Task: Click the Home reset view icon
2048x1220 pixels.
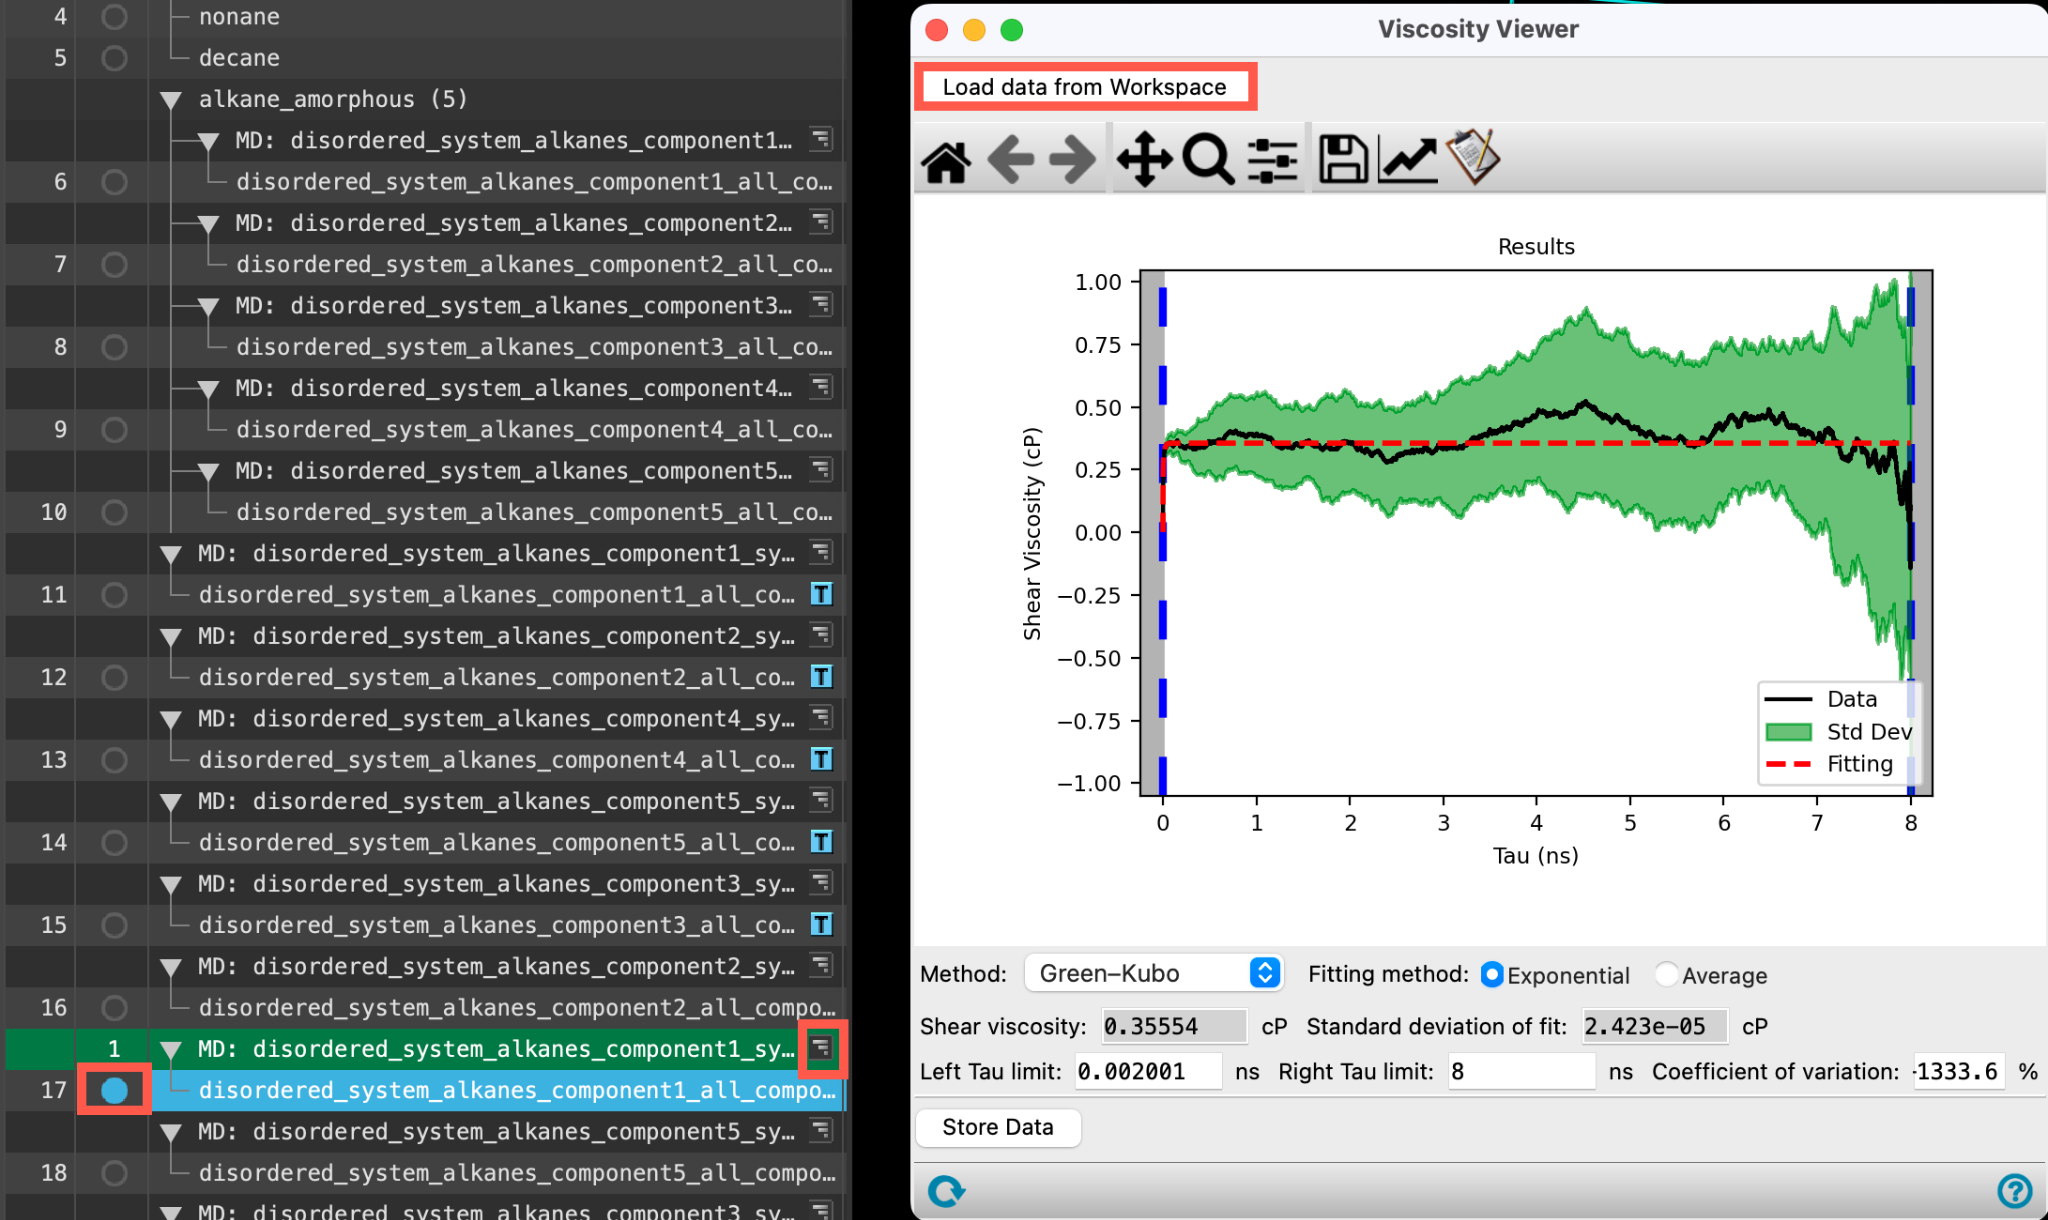Action: coord(945,160)
